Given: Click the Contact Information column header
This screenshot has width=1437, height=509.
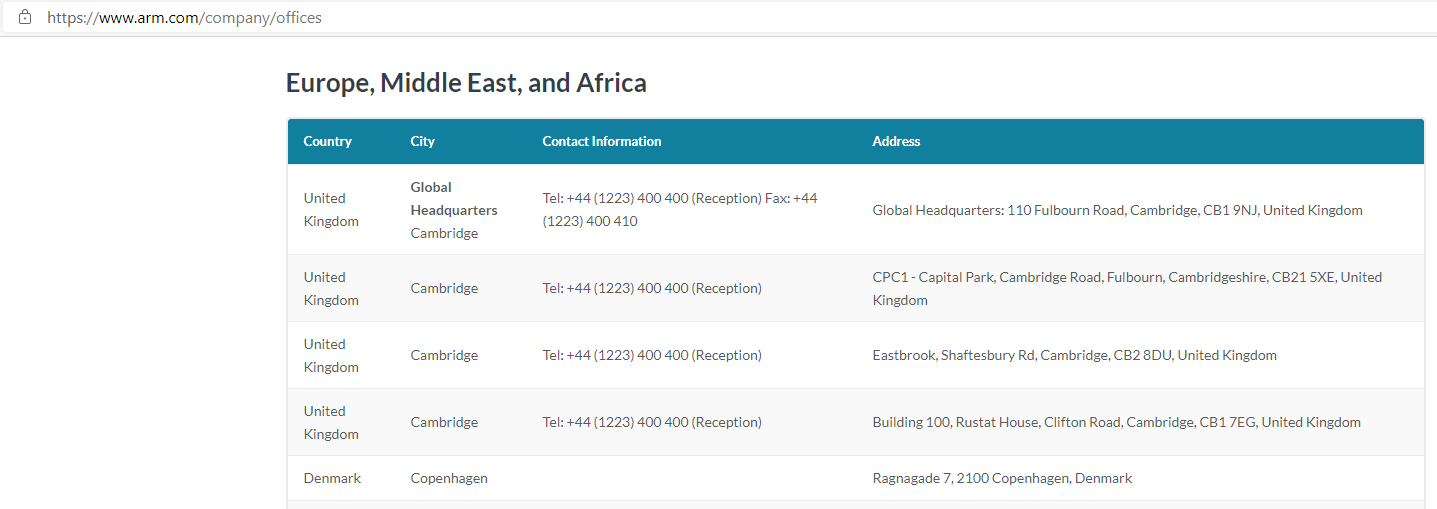Looking at the screenshot, I should (x=602, y=141).
